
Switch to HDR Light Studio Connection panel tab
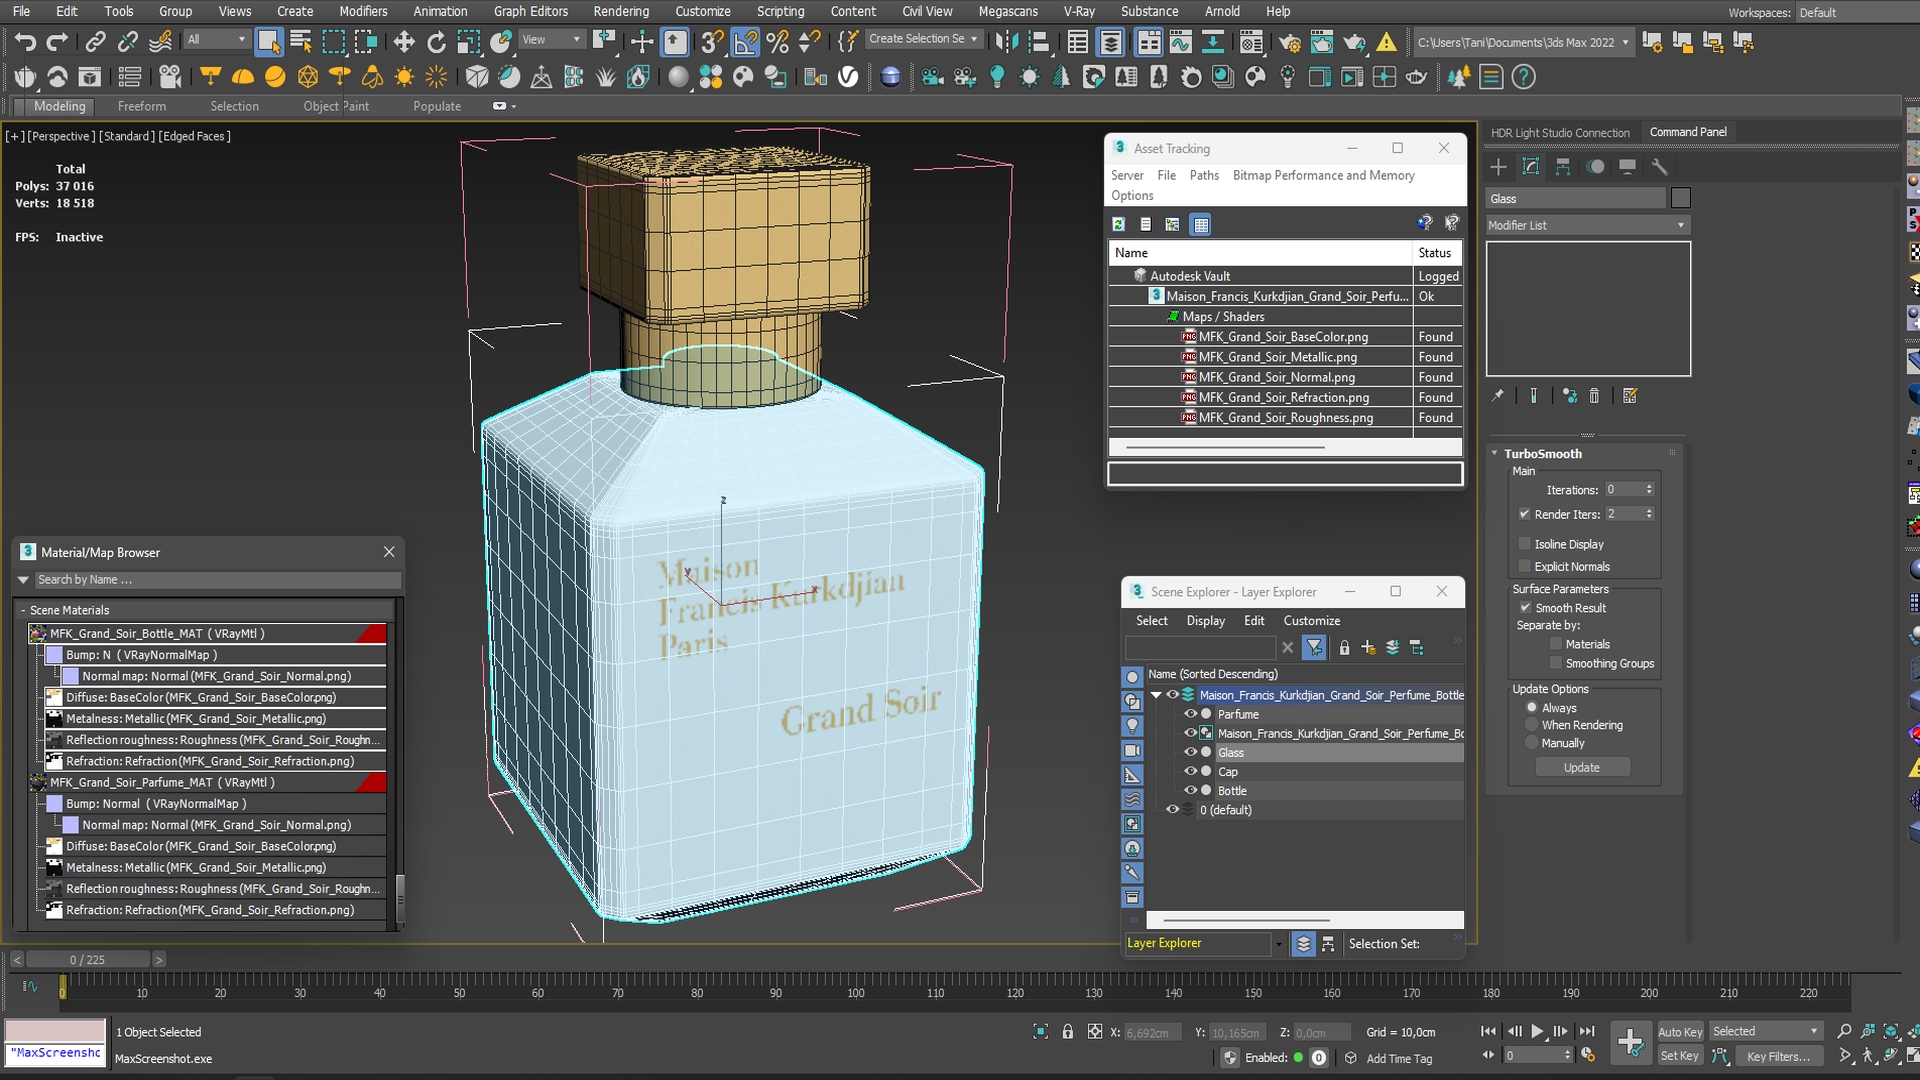tap(1560, 133)
